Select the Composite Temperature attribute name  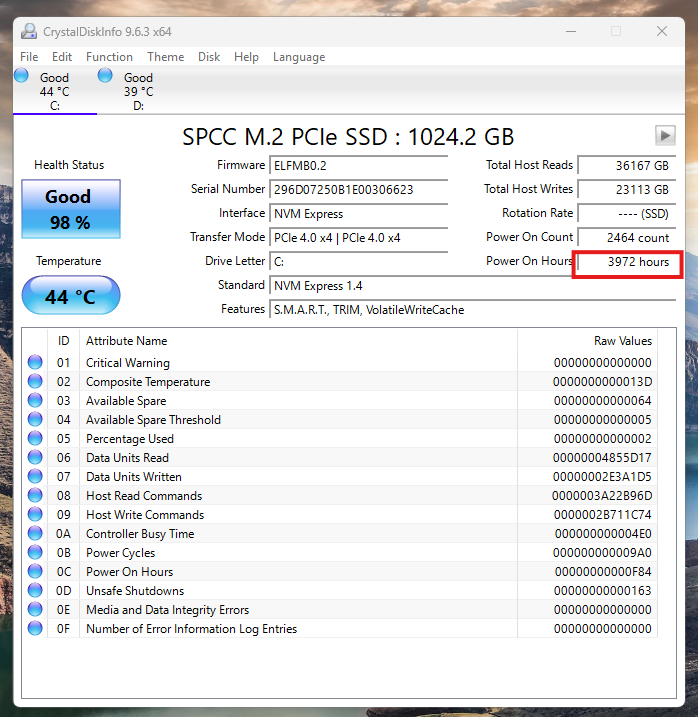tap(148, 382)
